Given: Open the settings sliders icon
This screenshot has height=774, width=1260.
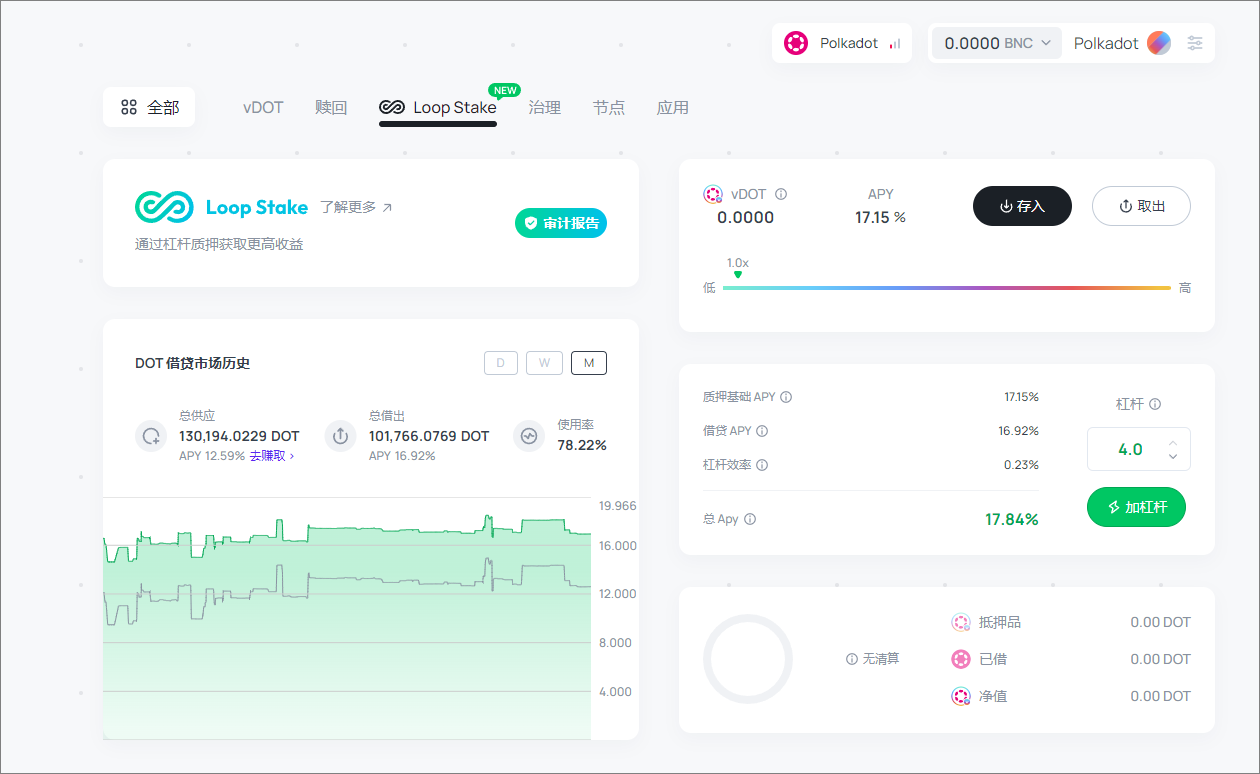Looking at the screenshot, I should pyautogui.click(x=1195, y=43).
